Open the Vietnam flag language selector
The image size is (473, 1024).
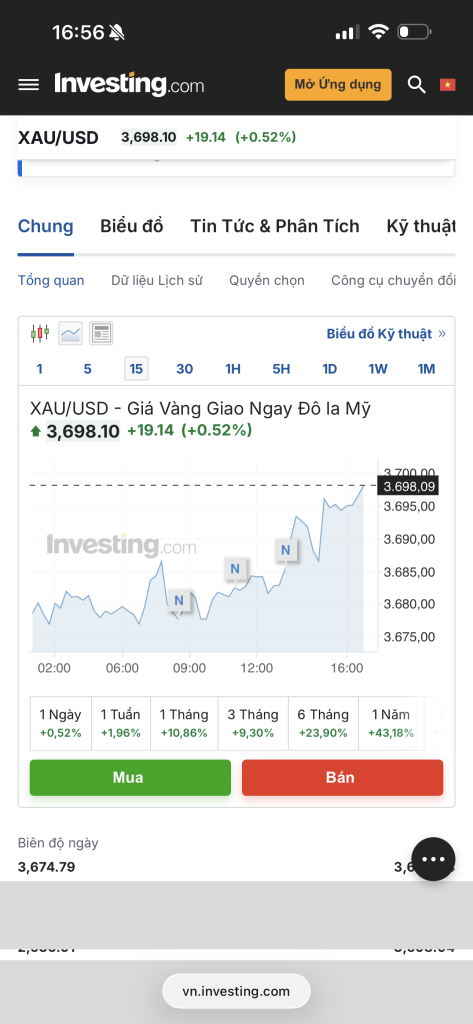coord(448,84)
